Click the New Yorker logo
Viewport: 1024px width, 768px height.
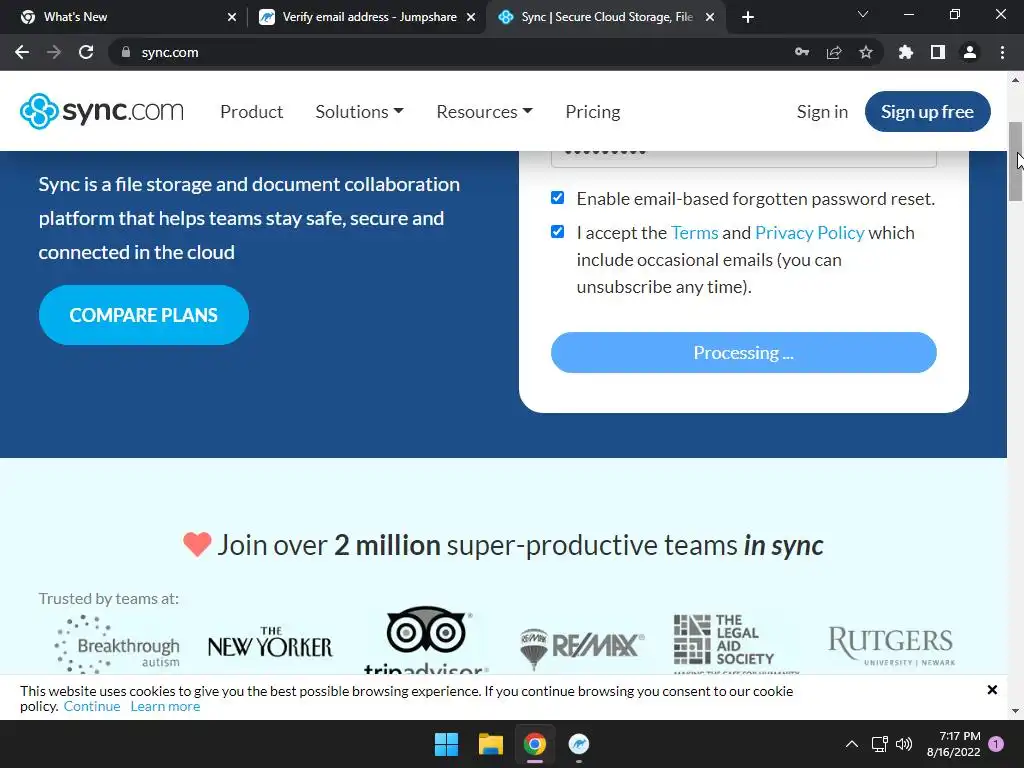click(270, 643)
